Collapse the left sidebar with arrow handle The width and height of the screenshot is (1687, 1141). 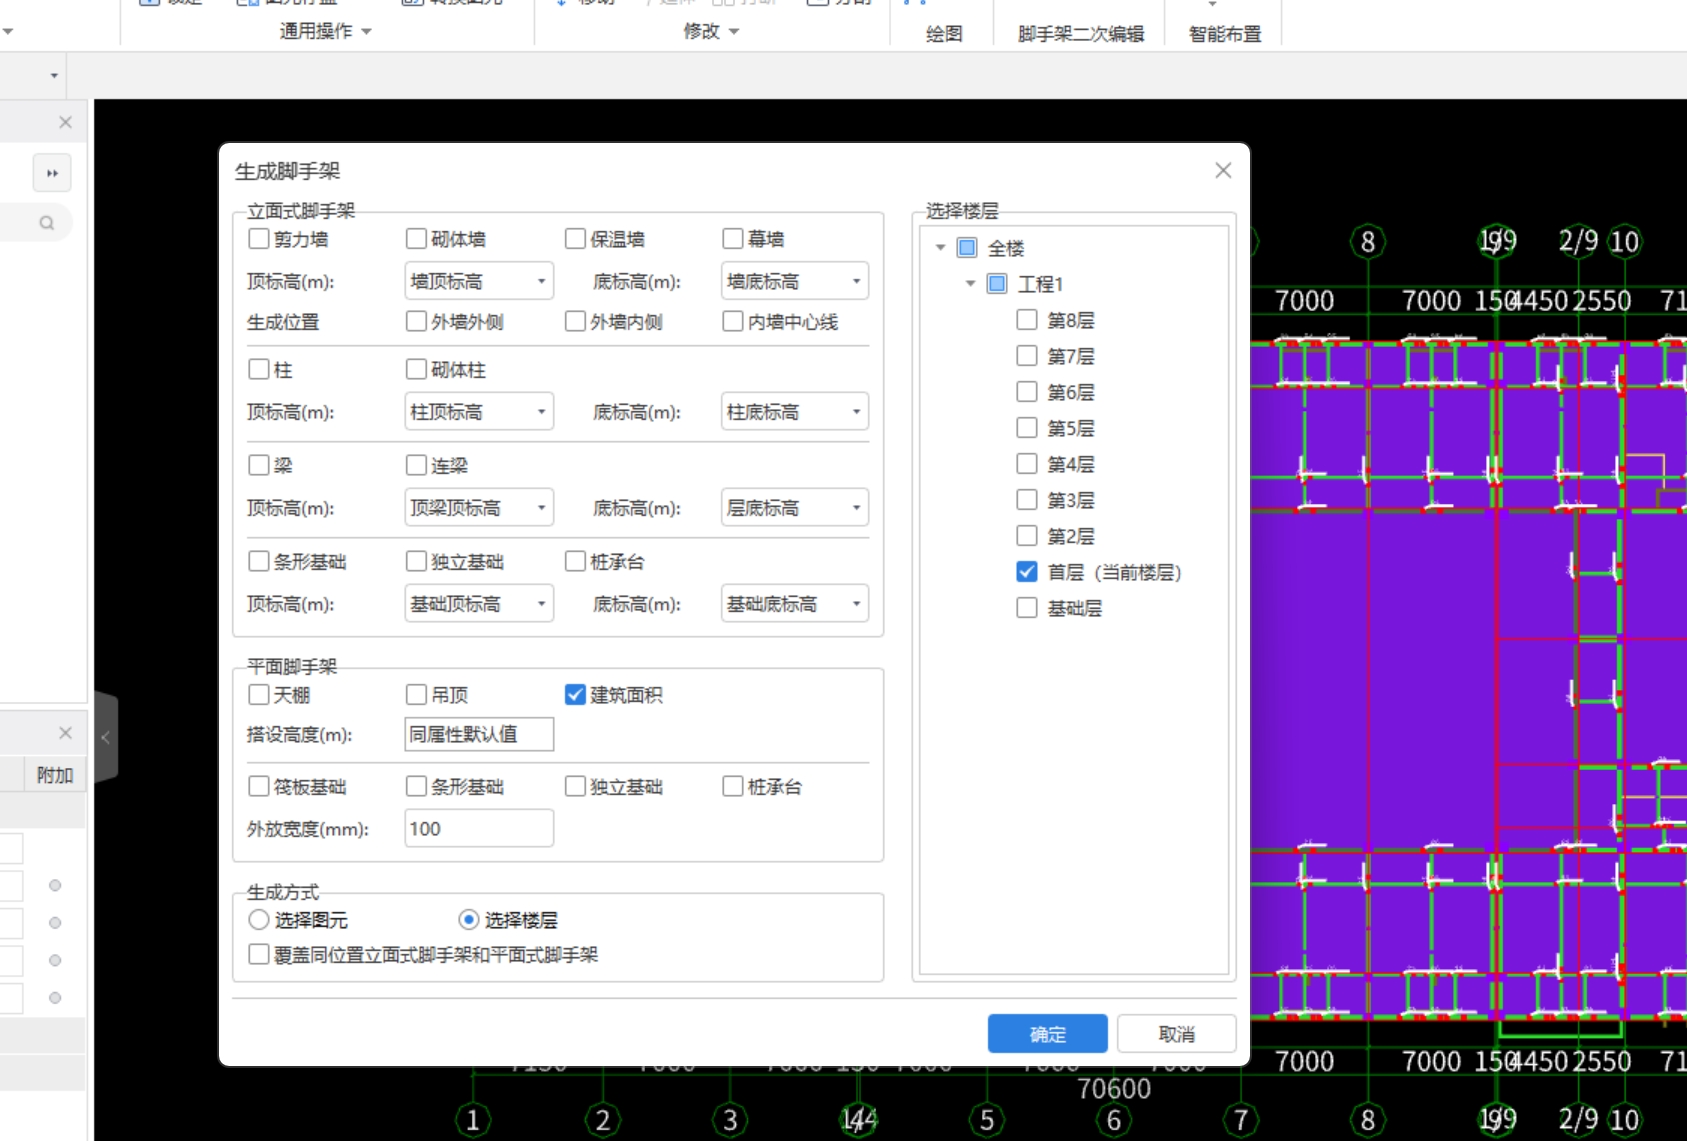coord(106,737)
